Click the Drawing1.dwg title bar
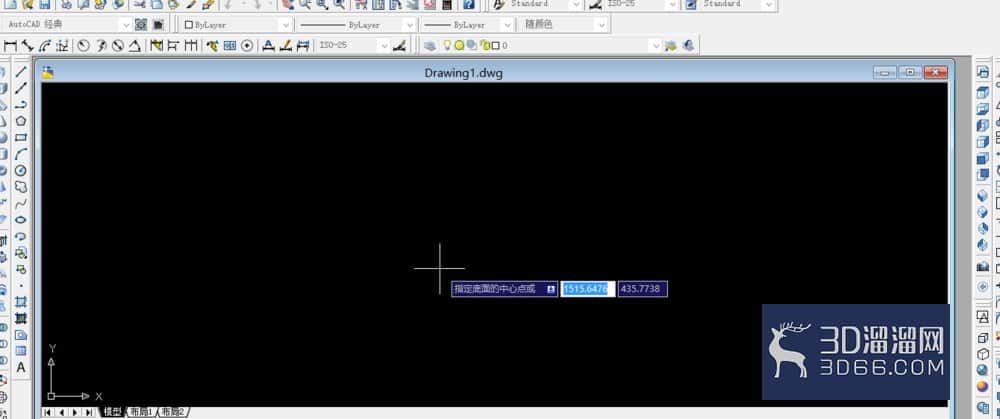 (464, 73)
